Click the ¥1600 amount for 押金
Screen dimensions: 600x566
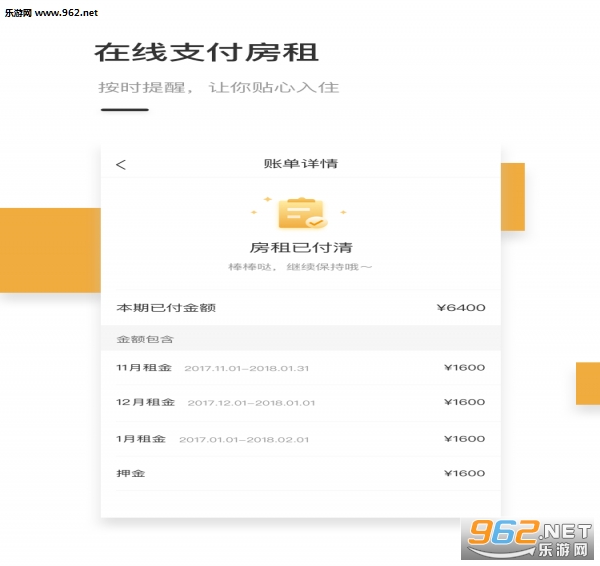pyautogui.click(x=464, y=473)
